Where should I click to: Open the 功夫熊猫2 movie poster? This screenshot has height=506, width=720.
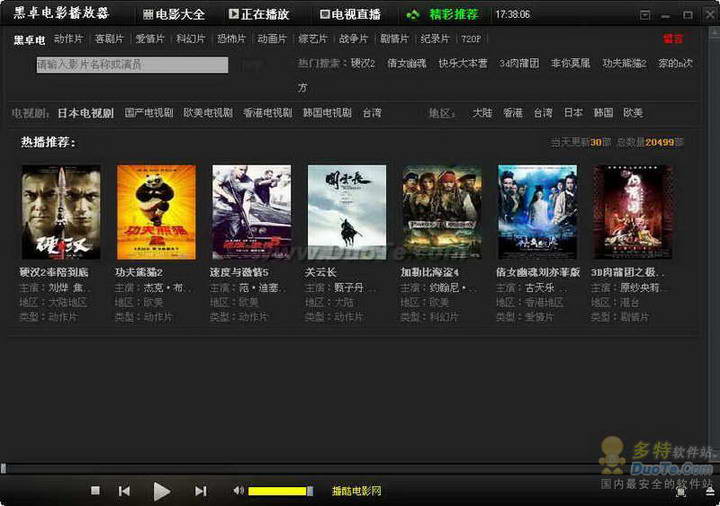point(155,212)
